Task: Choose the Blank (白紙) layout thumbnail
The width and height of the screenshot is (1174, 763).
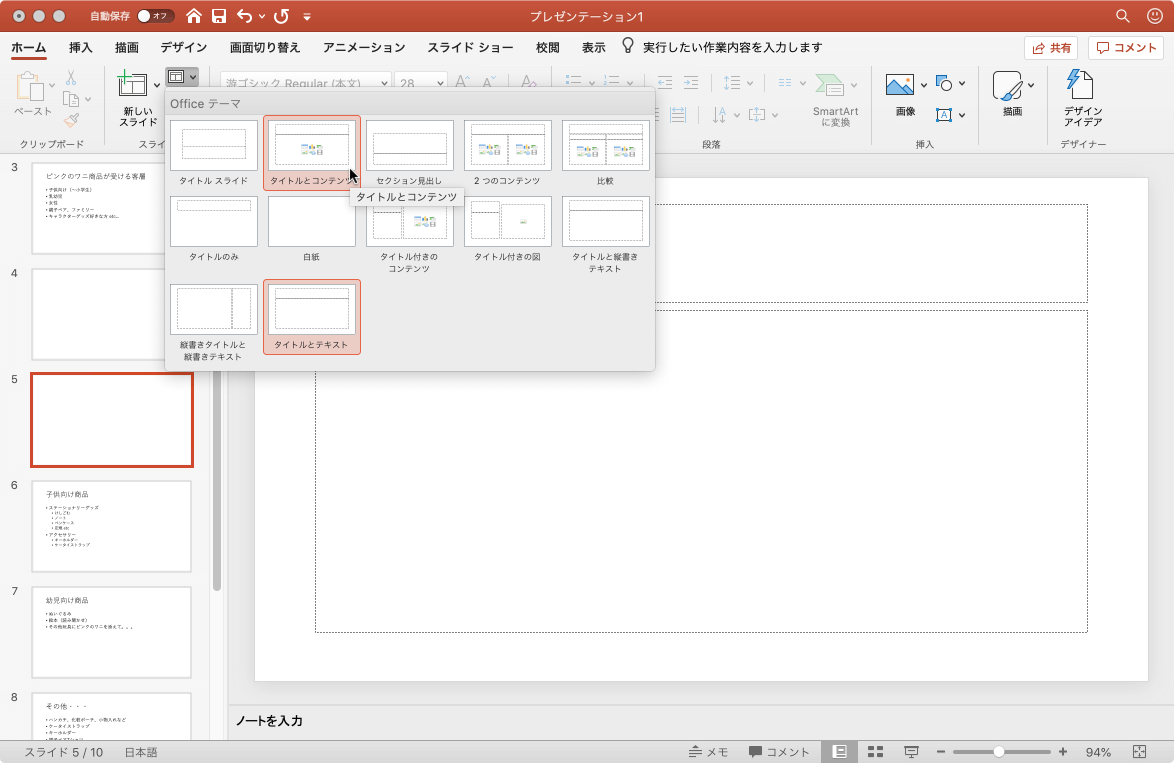Action: coord(311,221)
